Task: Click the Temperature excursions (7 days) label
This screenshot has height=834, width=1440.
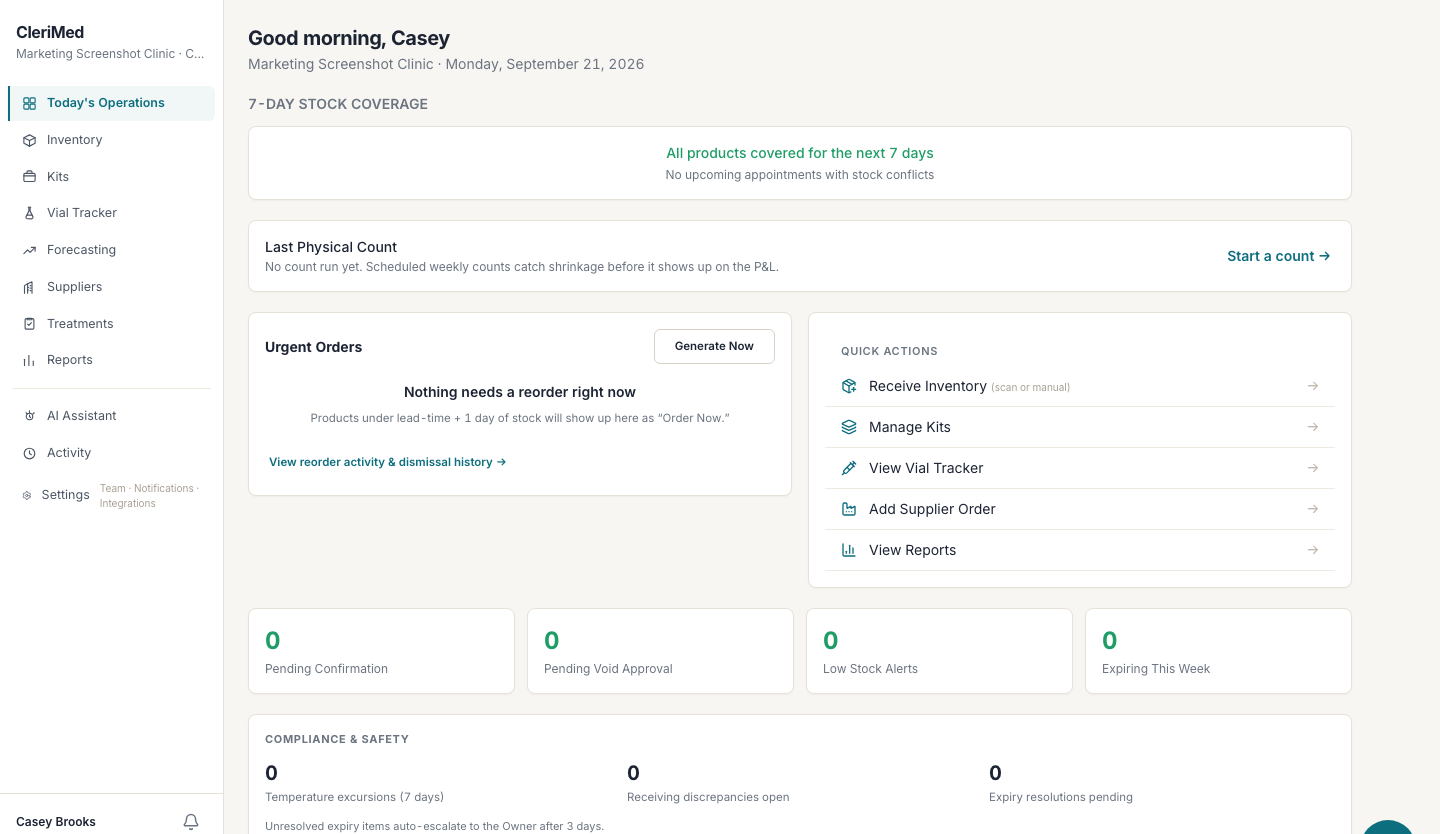Action: pyautogui.click(x=354, y=797)
